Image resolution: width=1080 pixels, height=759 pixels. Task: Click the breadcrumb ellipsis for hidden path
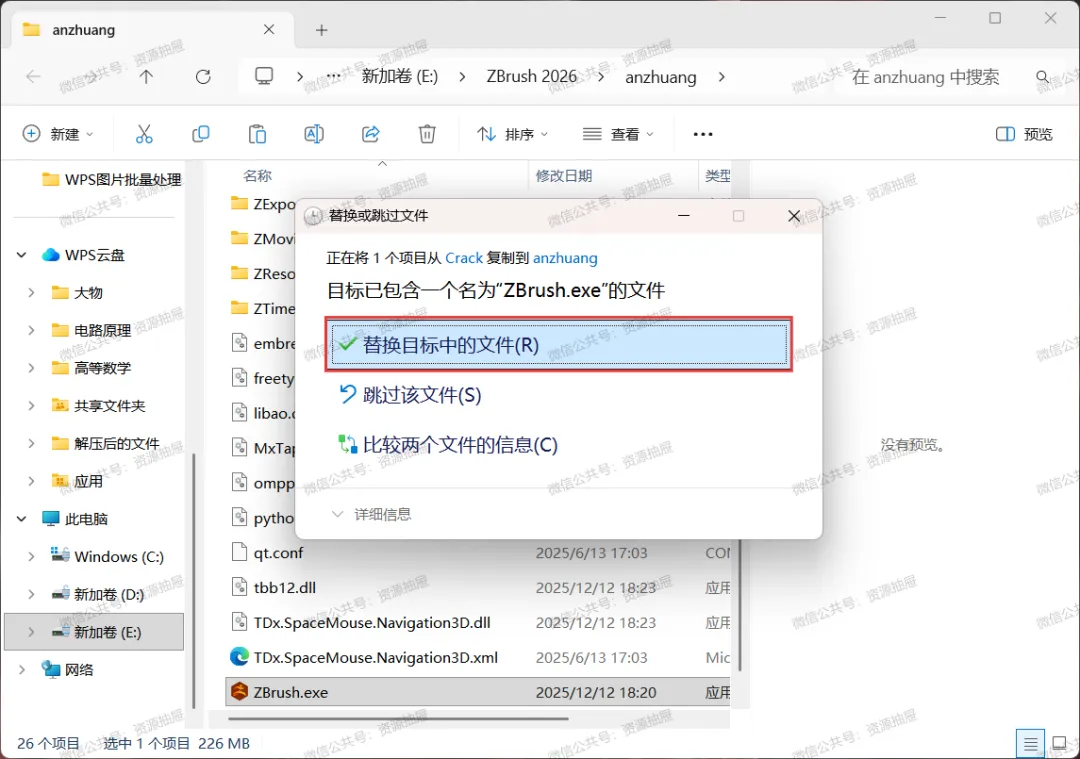click(333, 76)
